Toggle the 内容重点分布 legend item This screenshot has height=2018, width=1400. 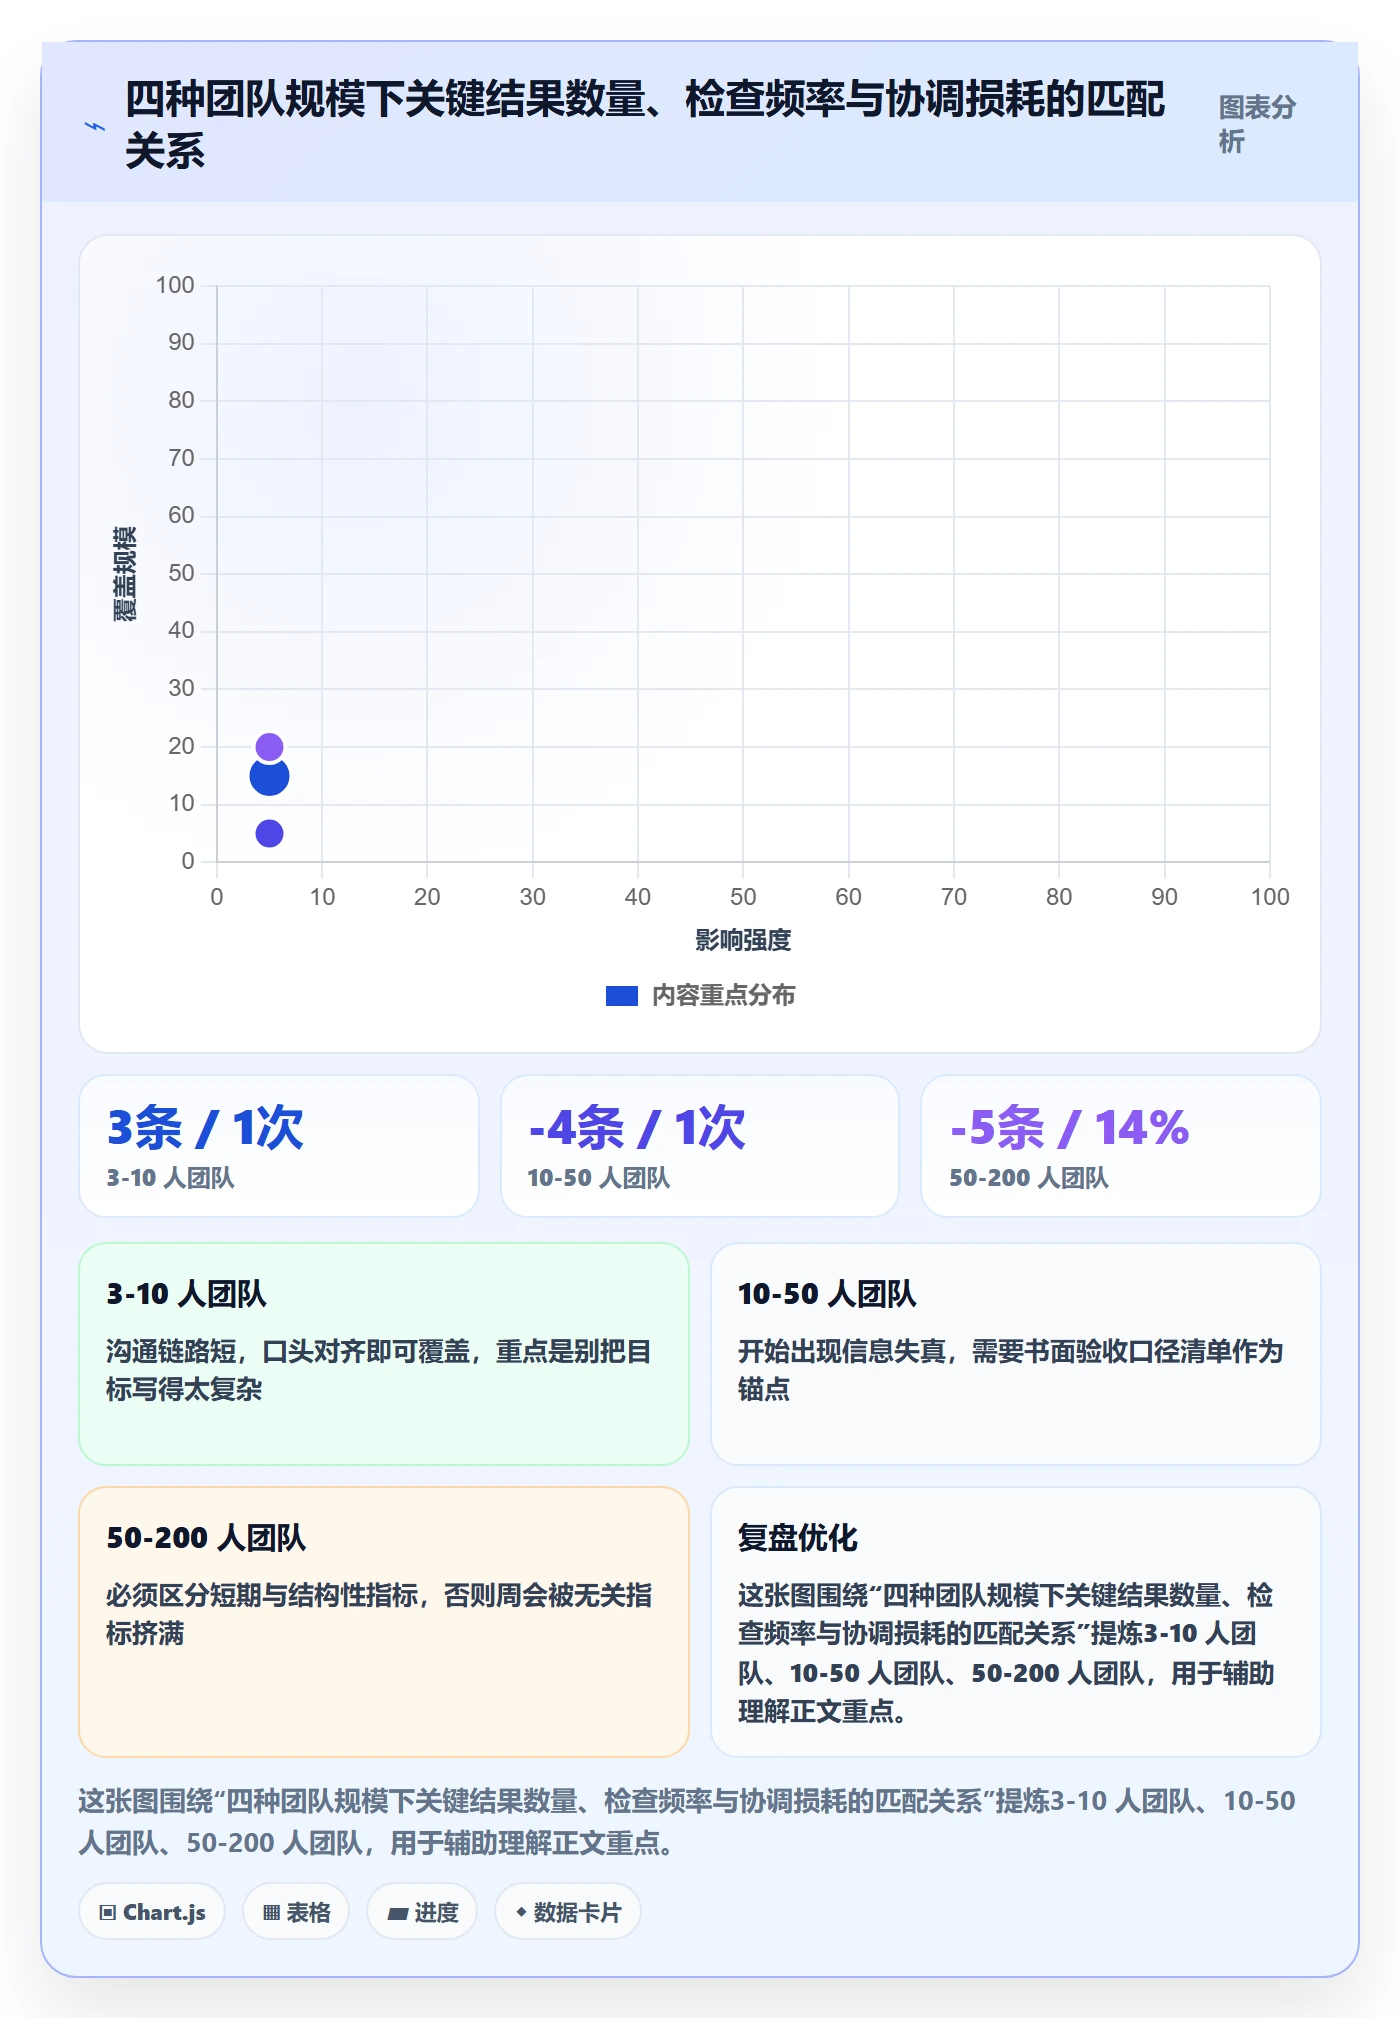700,995
